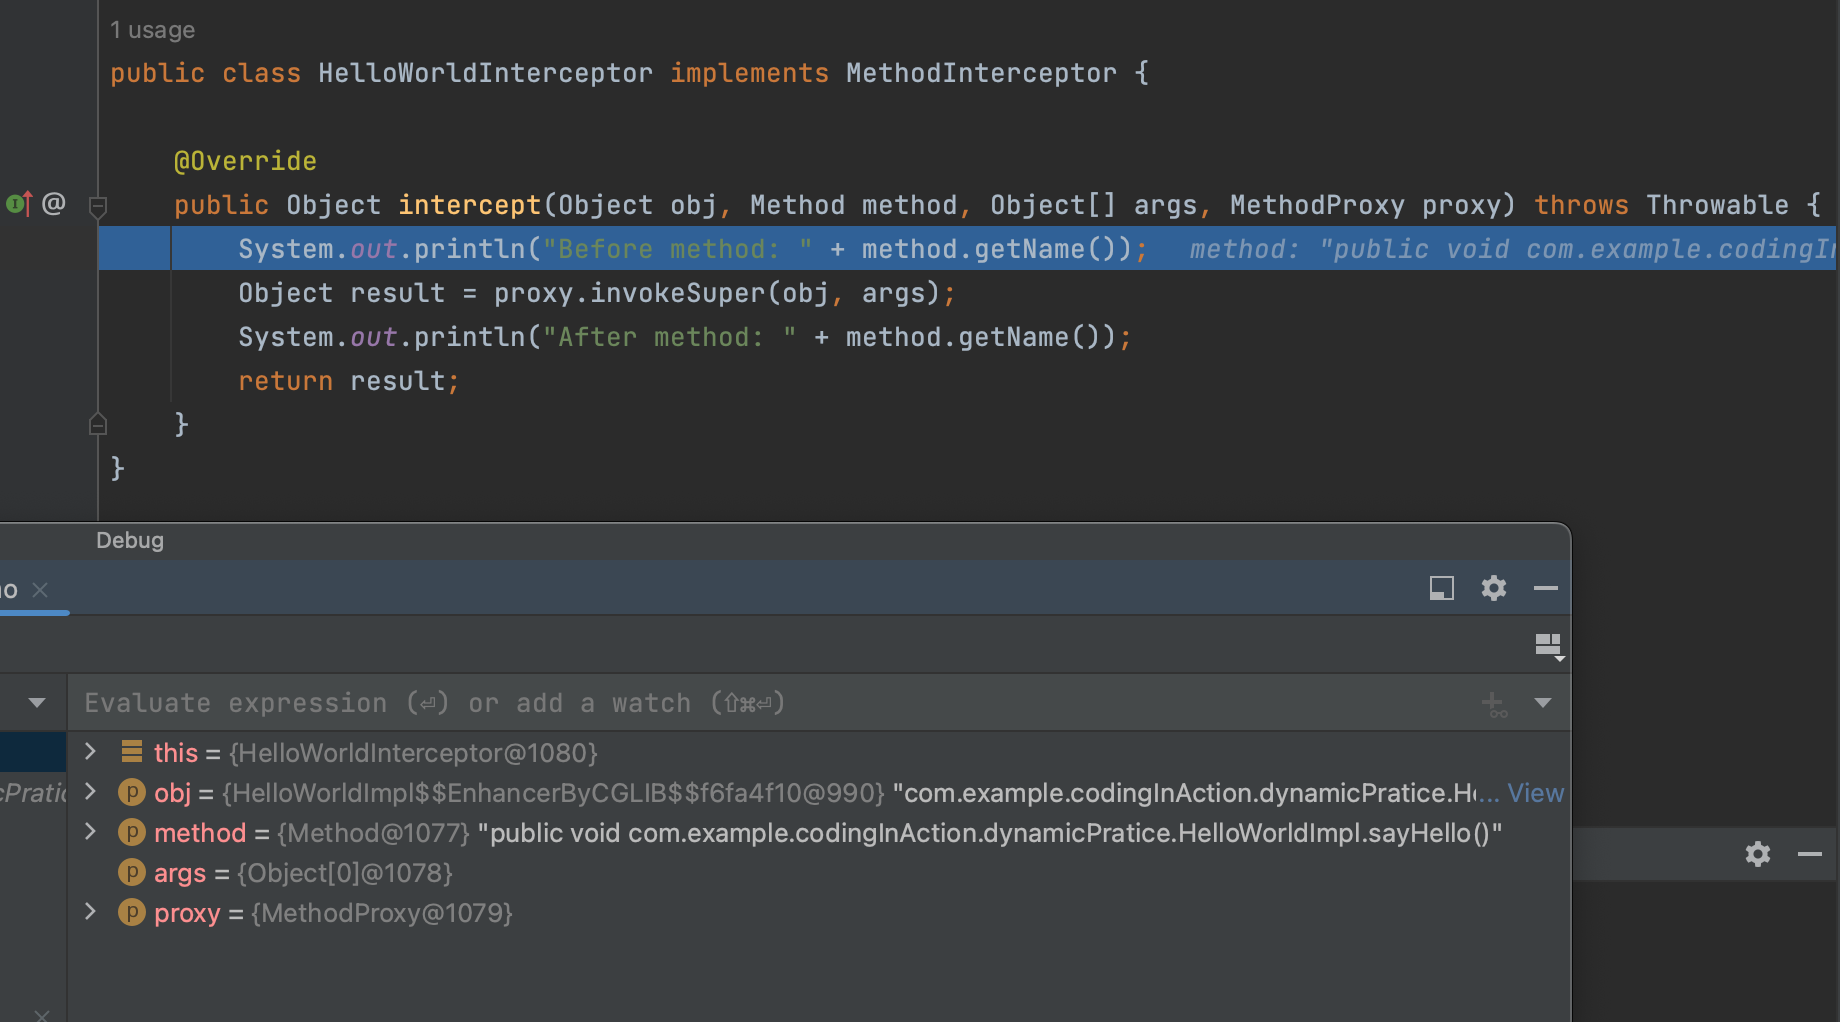The width and height of the screenshot is (1840, 1022).
Task: Click the Debug window view mode icon
Action: point(1441,588)
